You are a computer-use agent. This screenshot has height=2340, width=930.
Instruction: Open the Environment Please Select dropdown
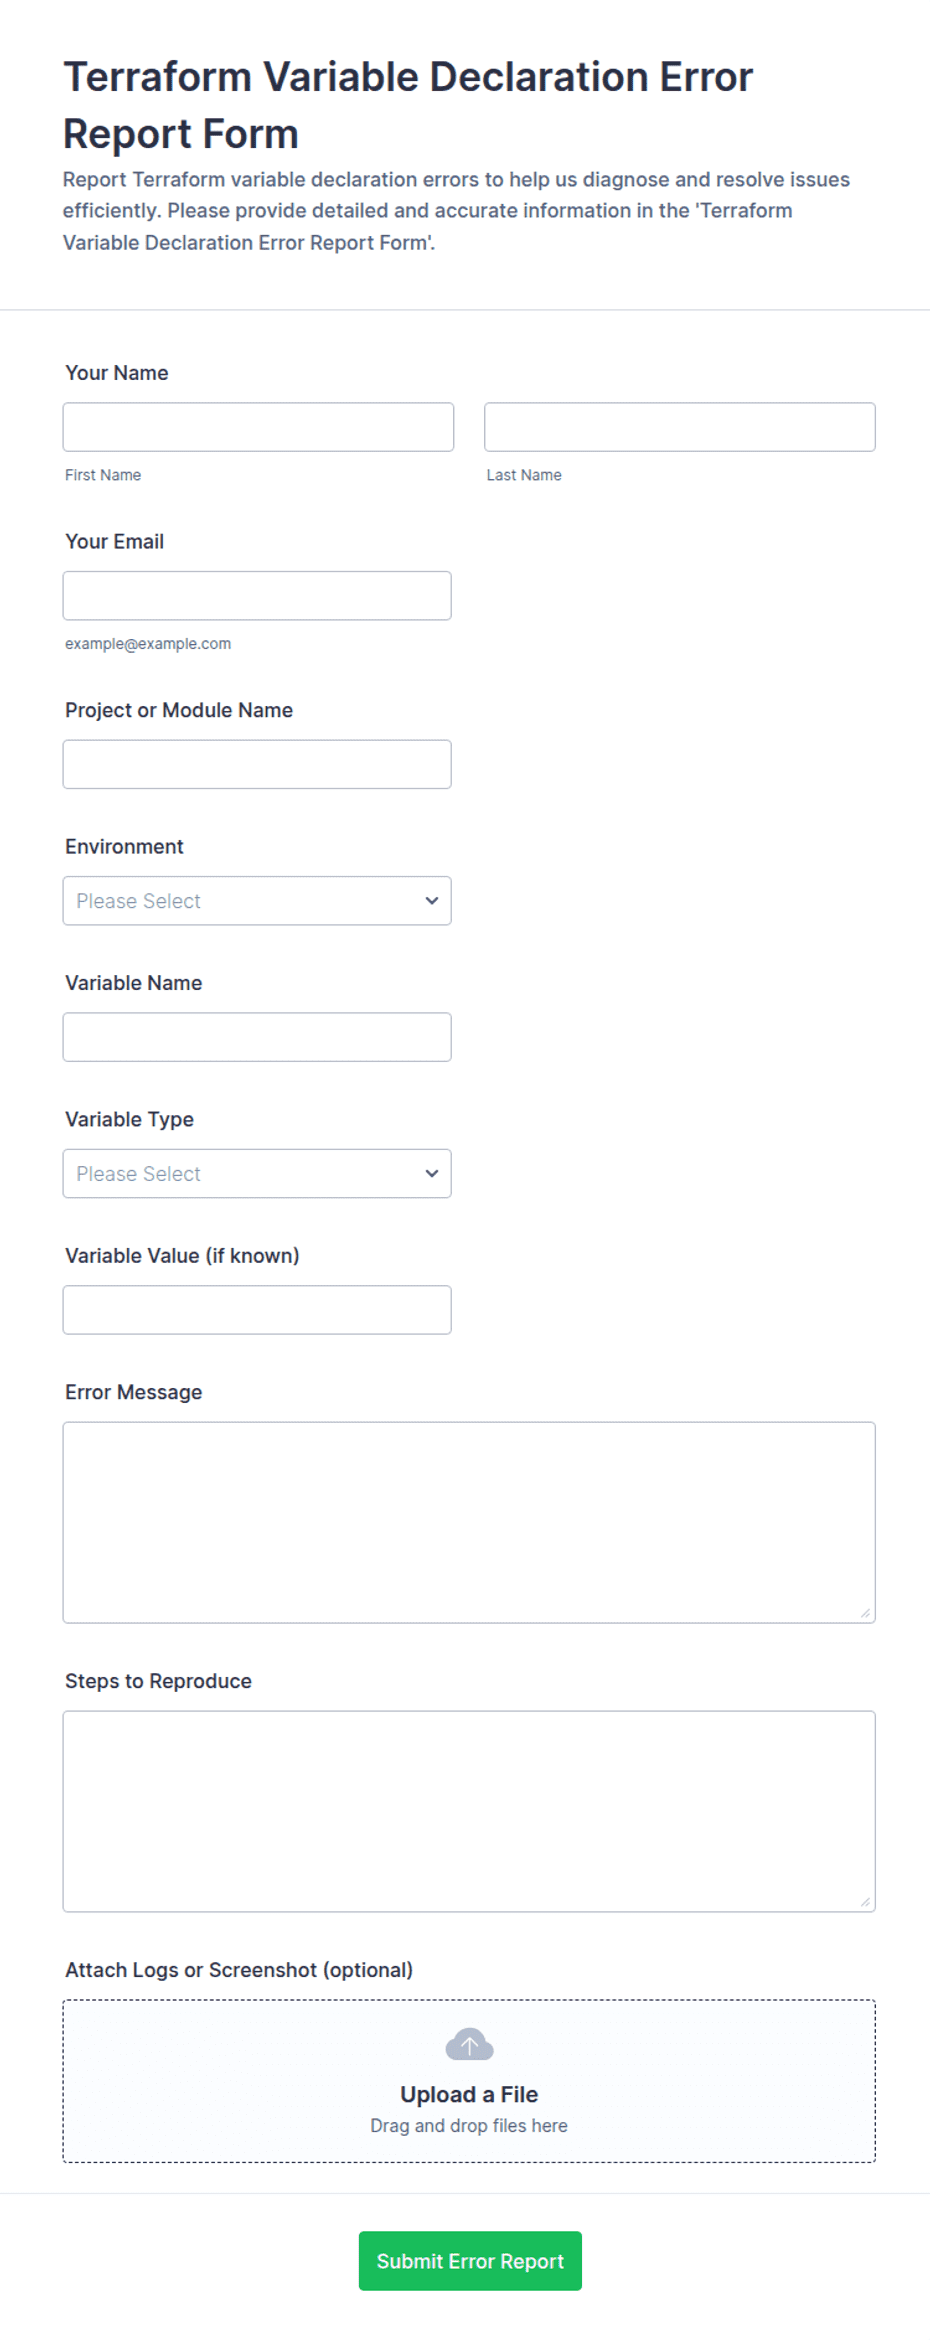(257, 901)
